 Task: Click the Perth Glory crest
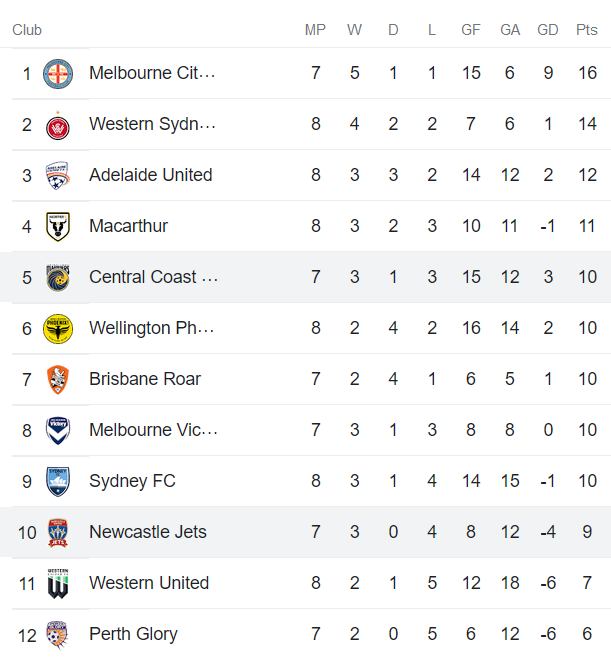(58, 634)
